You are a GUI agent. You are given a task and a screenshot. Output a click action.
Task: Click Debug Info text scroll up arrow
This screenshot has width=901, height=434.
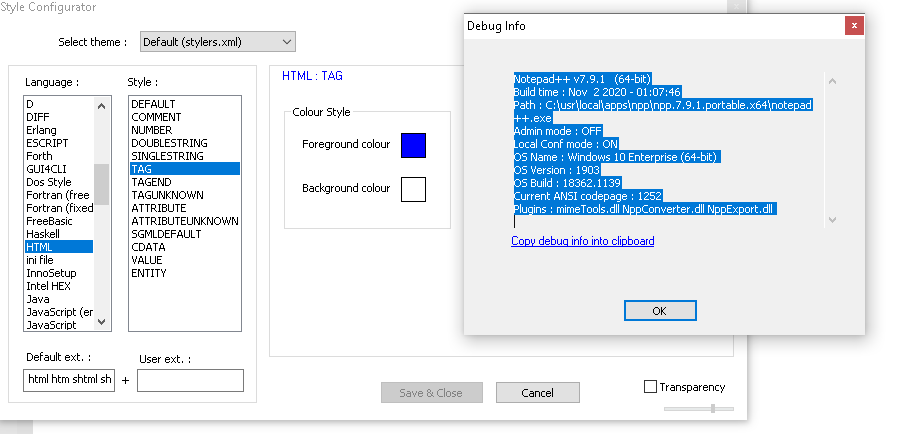[832, 81]
